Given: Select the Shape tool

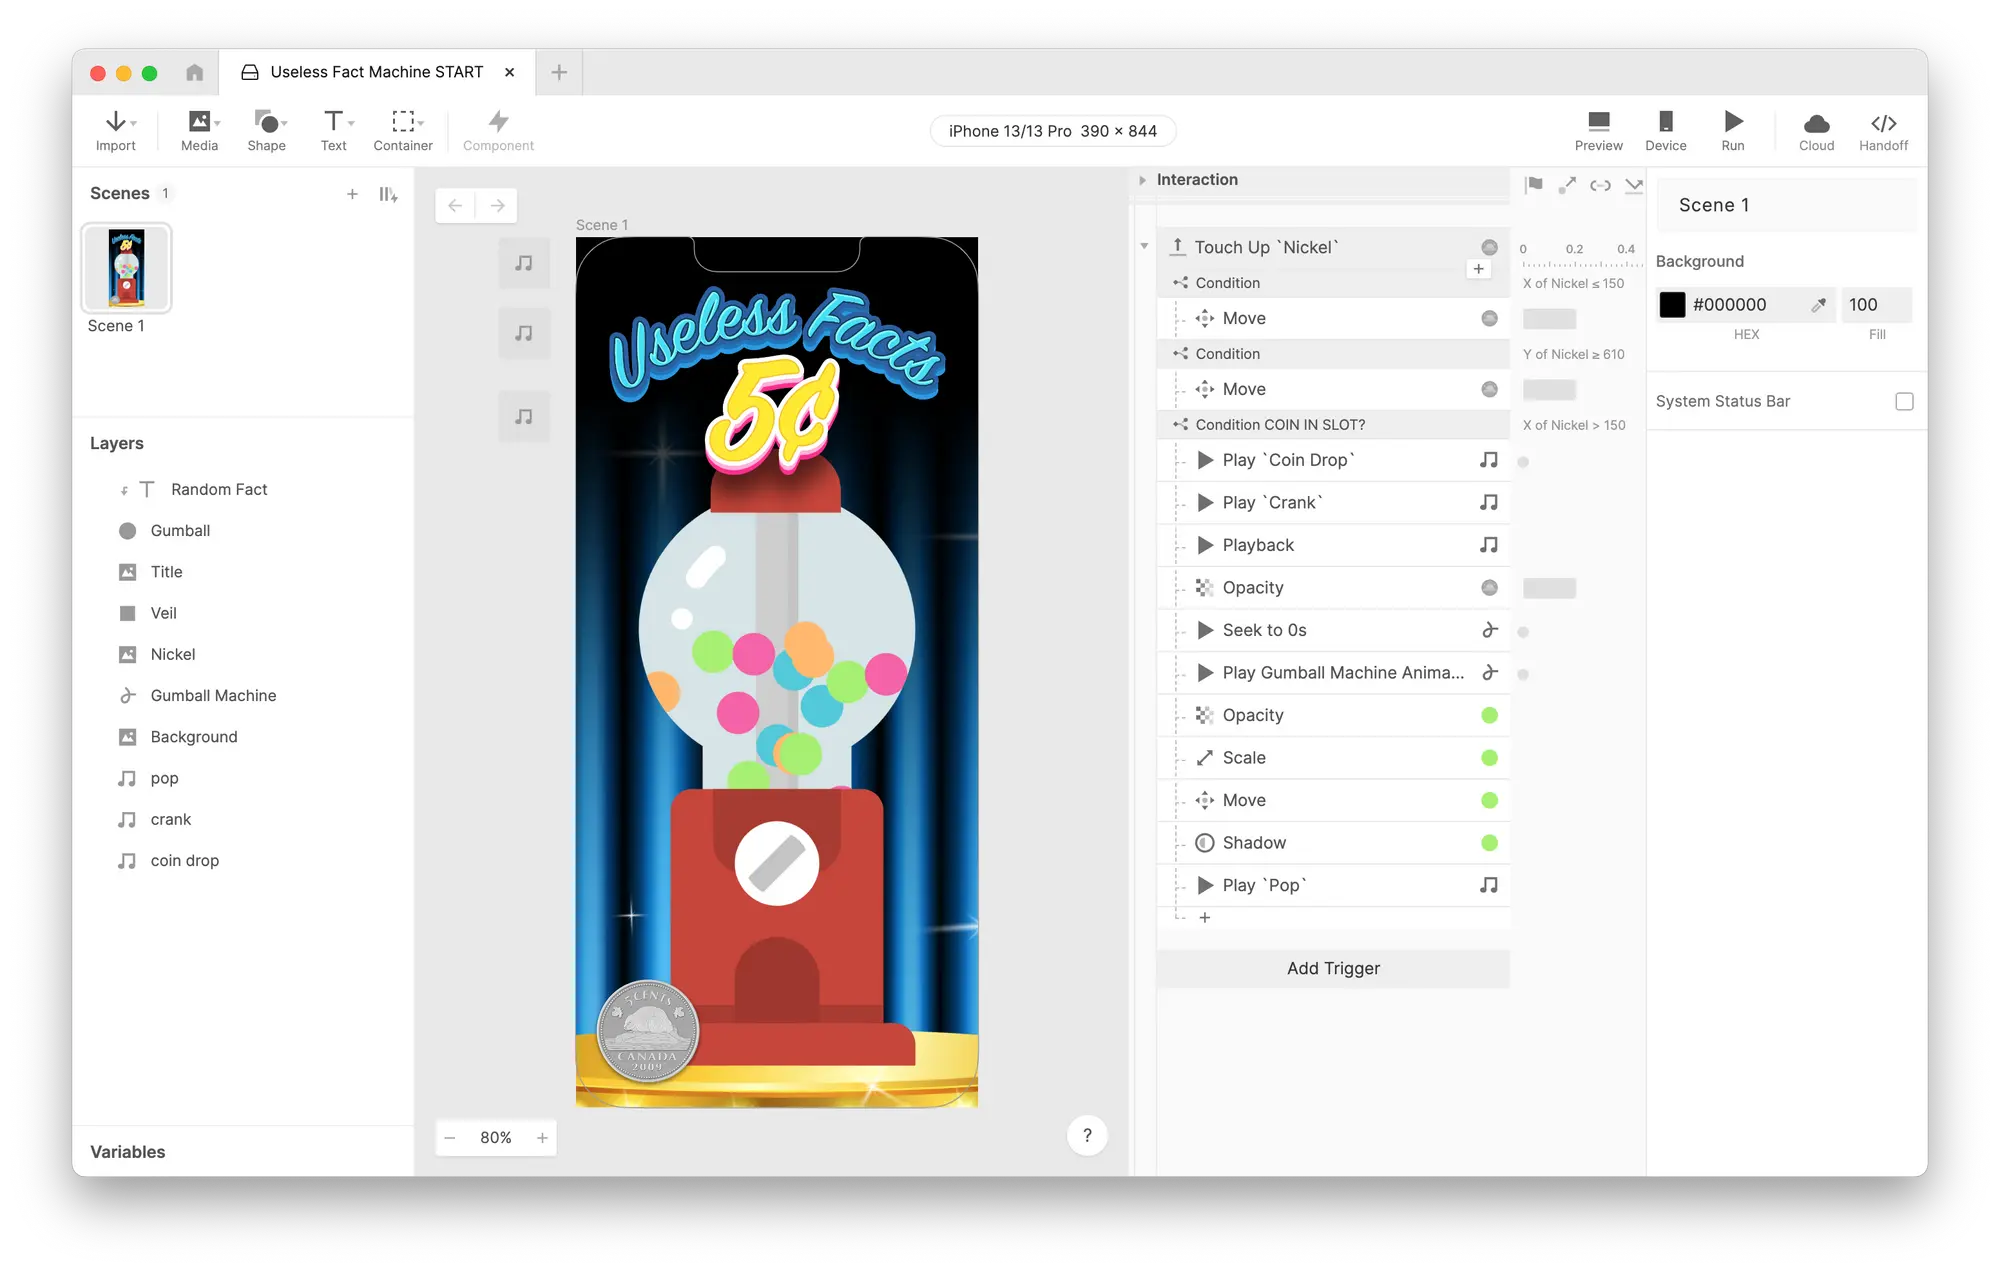Looking at the screenshot, I should [x=266, y=122].
